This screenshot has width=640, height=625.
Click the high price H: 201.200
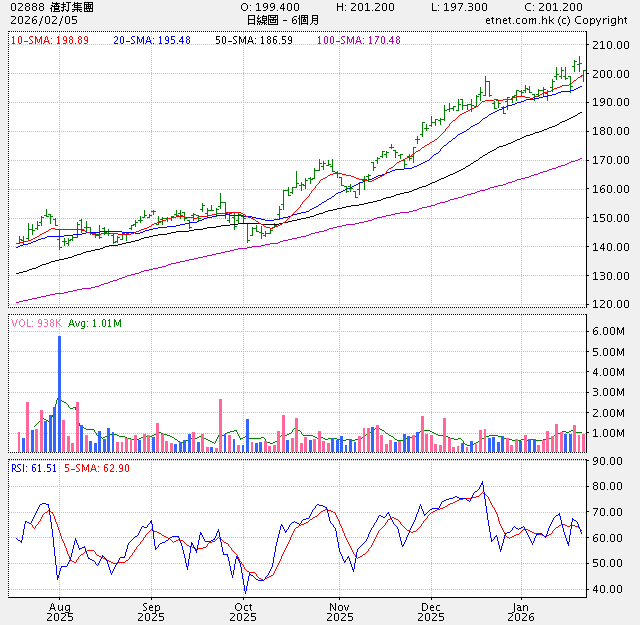[365, 7]
